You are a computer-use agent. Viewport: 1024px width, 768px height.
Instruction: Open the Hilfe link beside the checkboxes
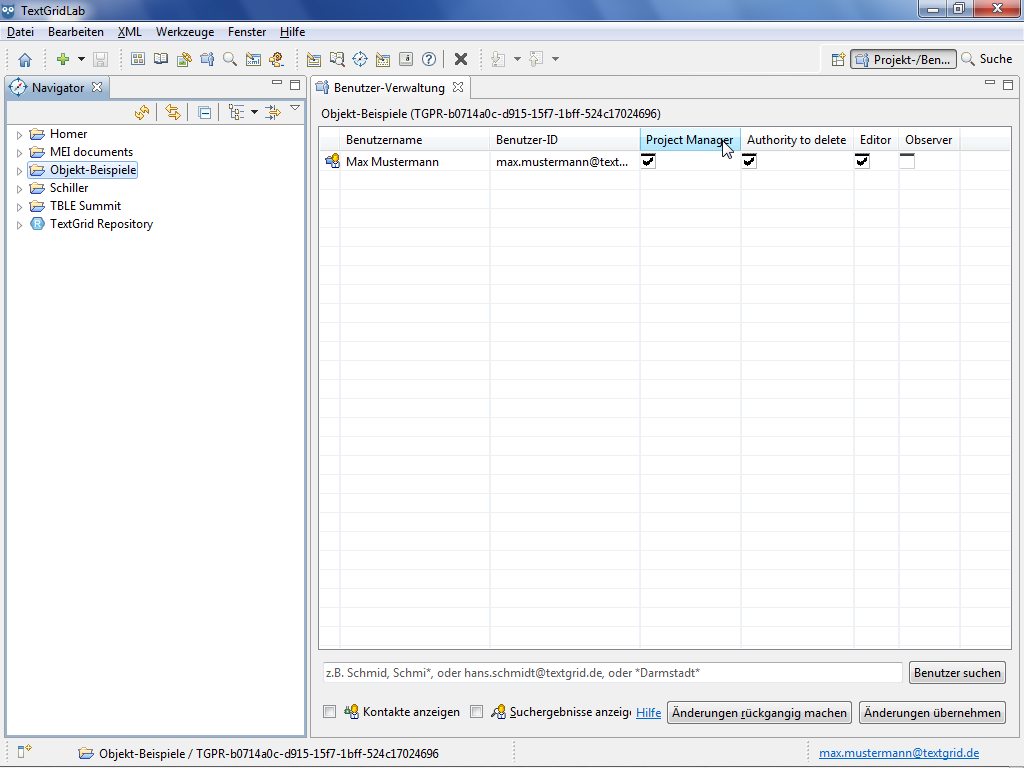pyautogui.click(x=648, y=713)
